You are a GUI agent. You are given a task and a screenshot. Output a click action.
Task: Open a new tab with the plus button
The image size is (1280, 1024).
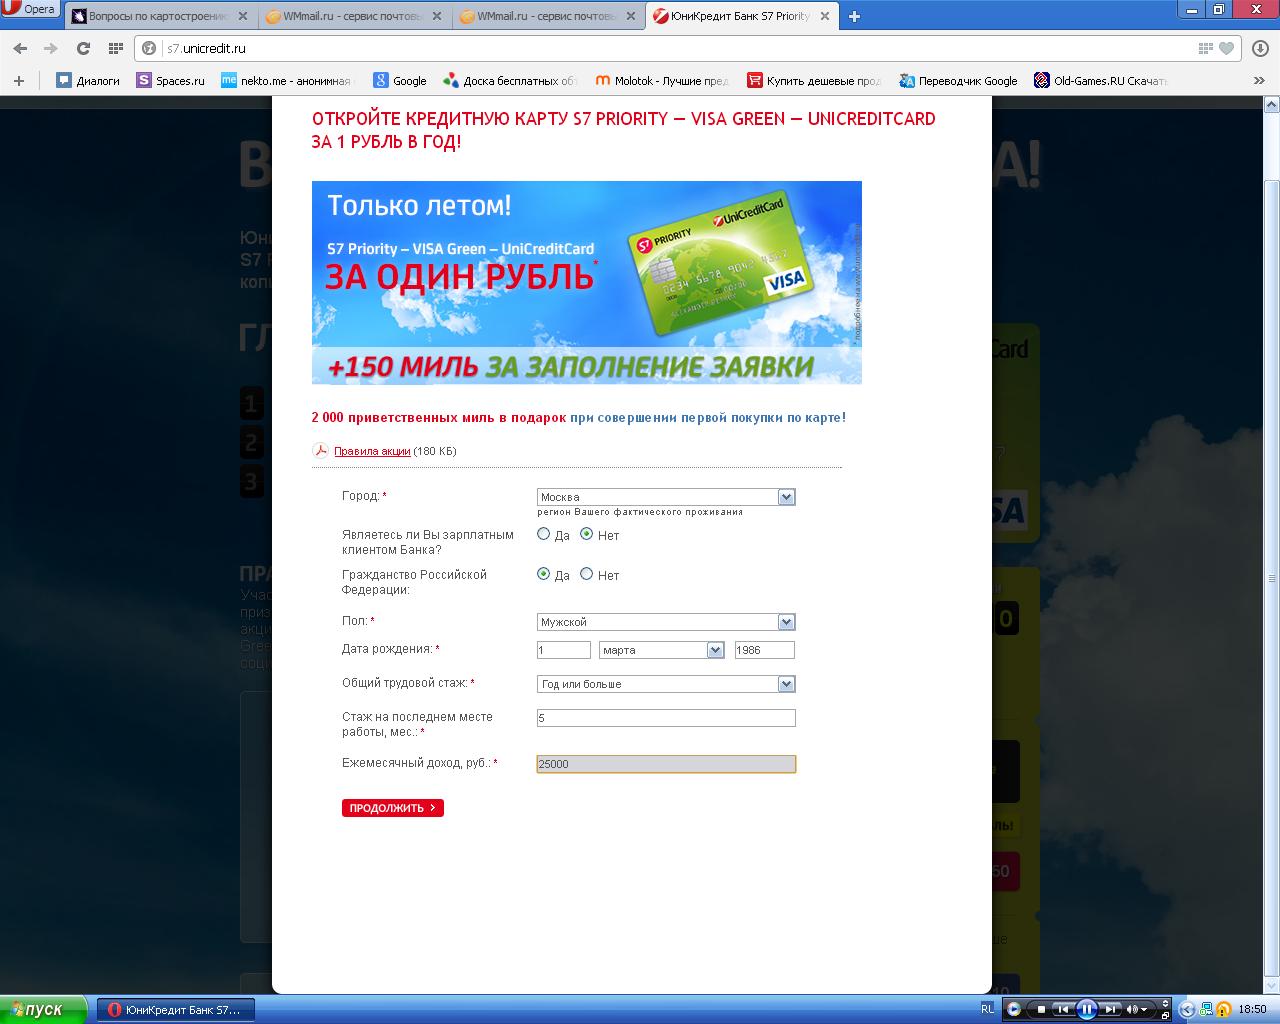tap(854, 16)
